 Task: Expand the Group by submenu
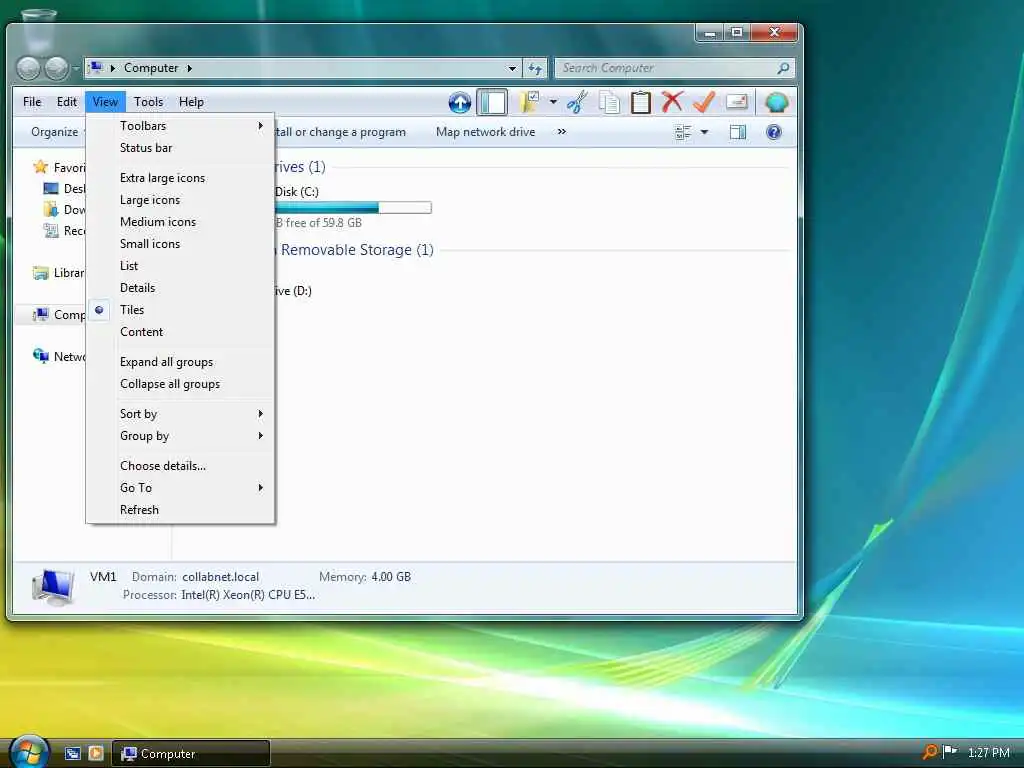pyautogui.click(x=180, y=436)
